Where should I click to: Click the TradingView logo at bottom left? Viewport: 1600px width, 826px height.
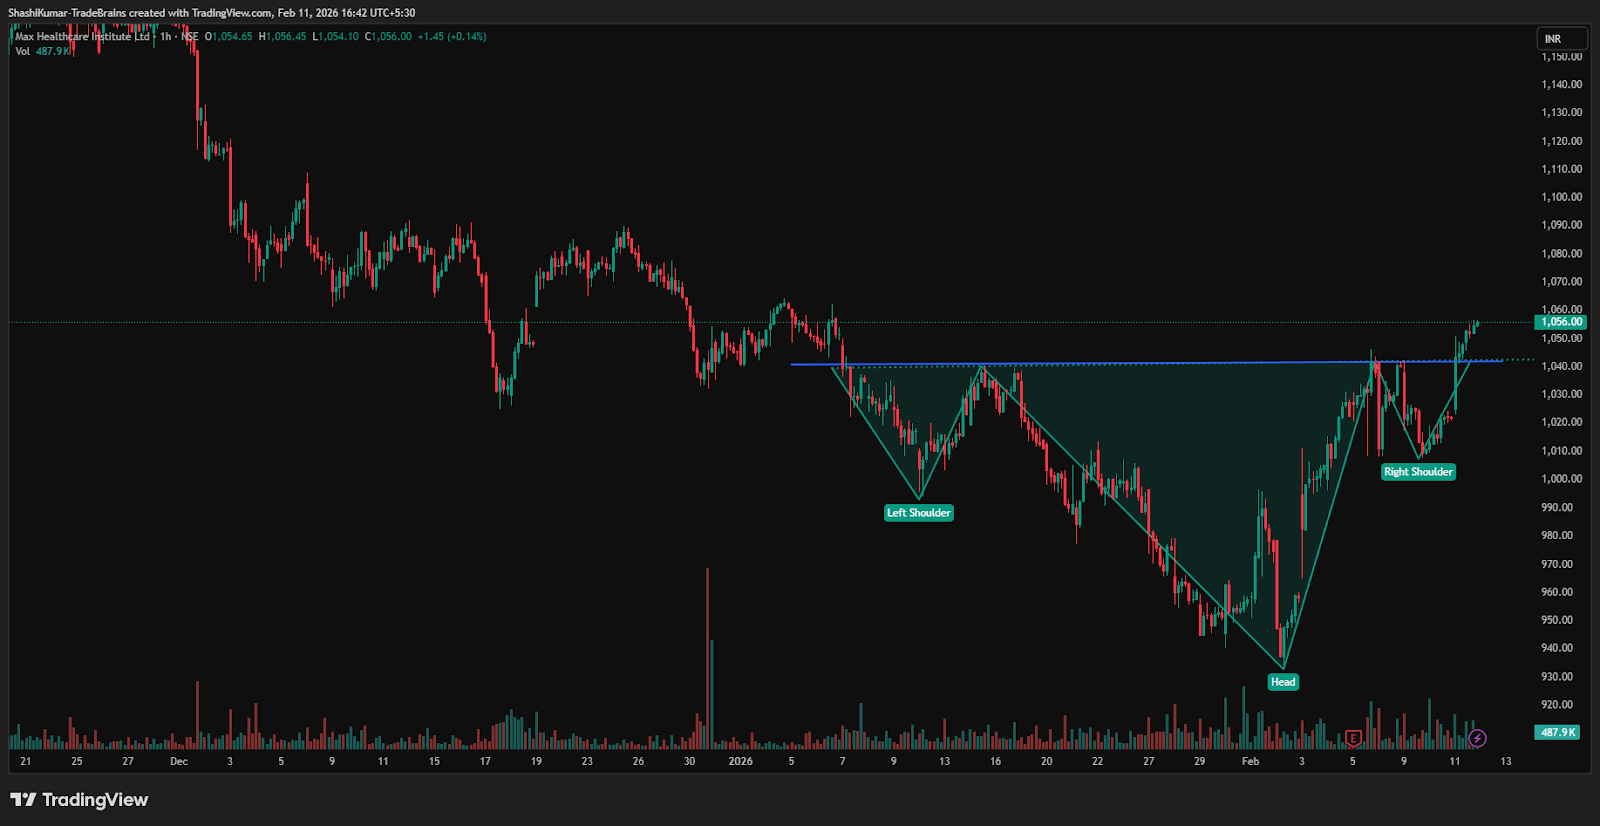click(79, 800)
